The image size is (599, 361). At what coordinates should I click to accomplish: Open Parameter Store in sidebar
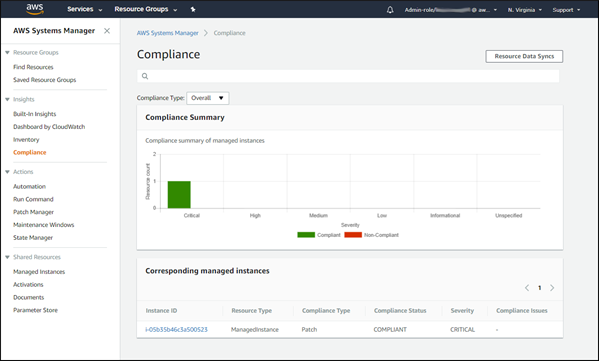36,310
